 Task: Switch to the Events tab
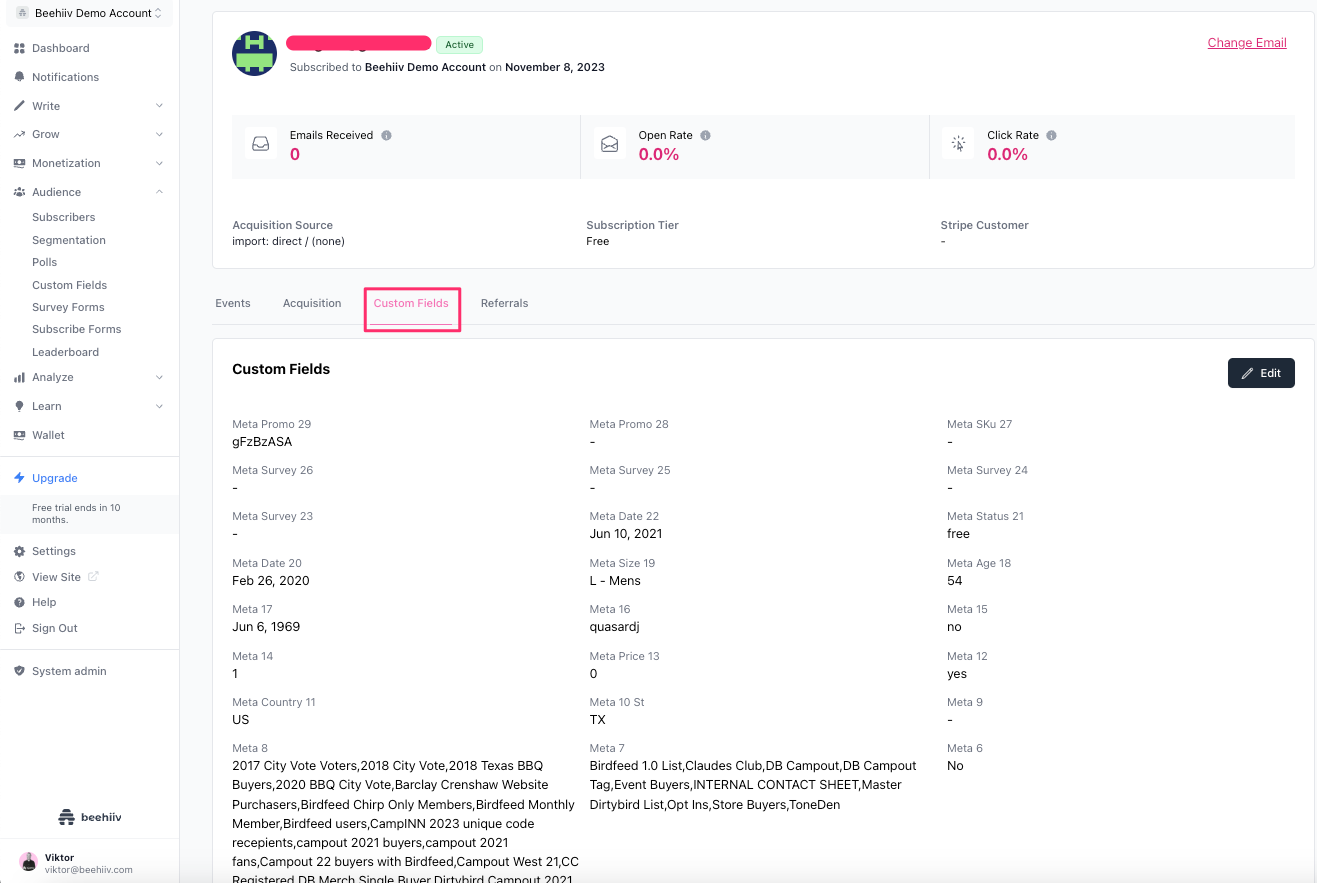click(x=233, y=303)
